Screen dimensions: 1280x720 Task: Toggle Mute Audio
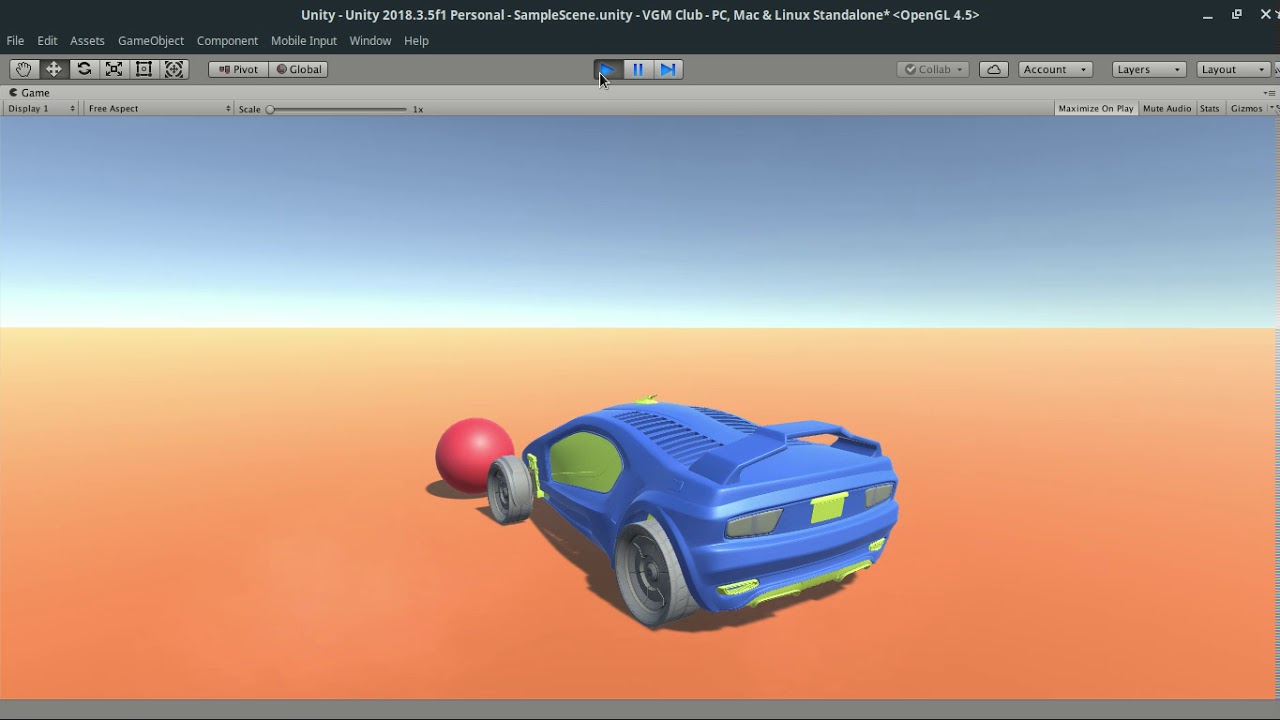1167,108
